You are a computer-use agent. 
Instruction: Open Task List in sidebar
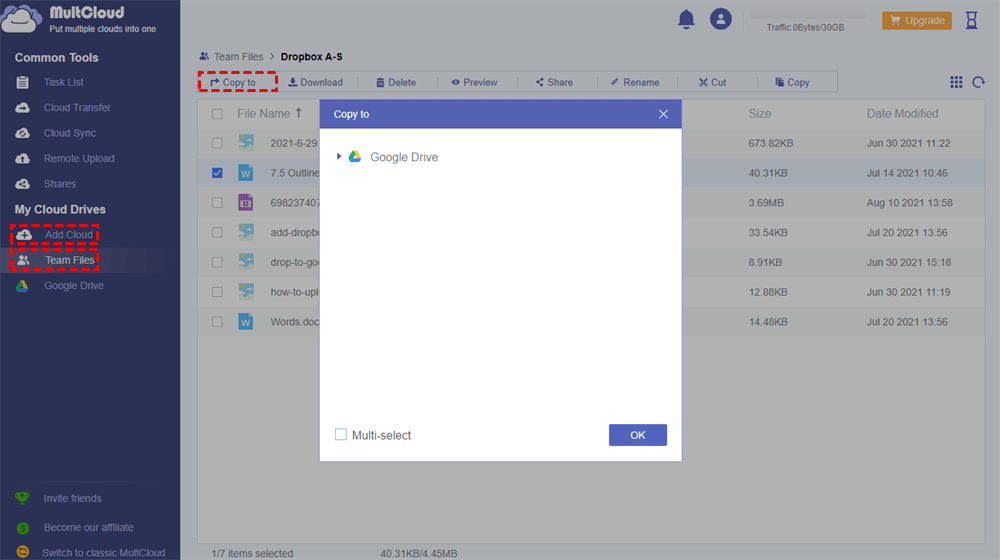click(x=63, y=82)
